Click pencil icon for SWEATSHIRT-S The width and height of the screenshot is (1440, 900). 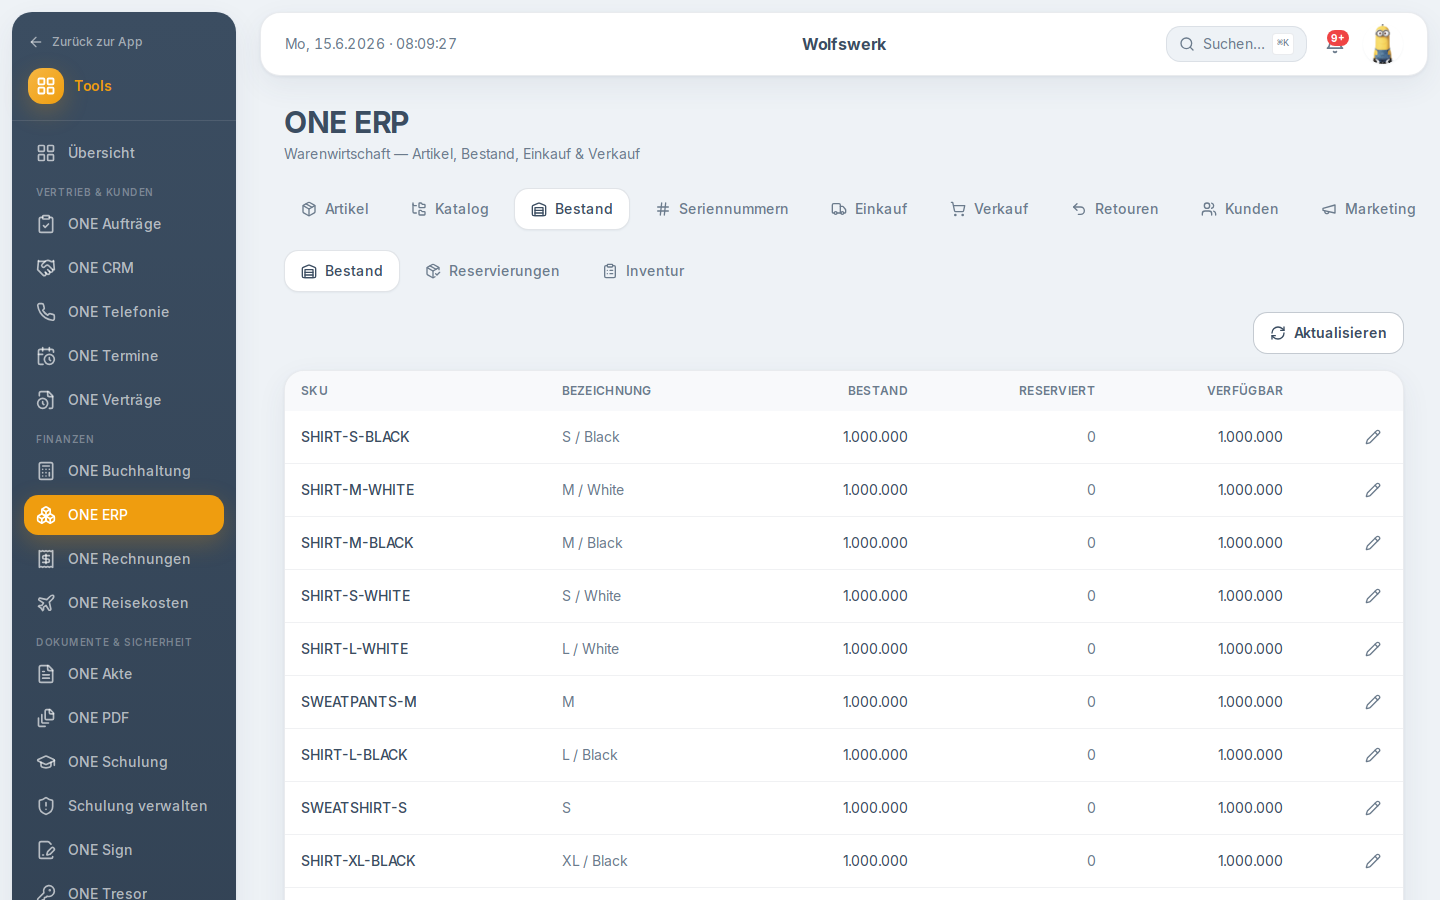click(1373, 808)
